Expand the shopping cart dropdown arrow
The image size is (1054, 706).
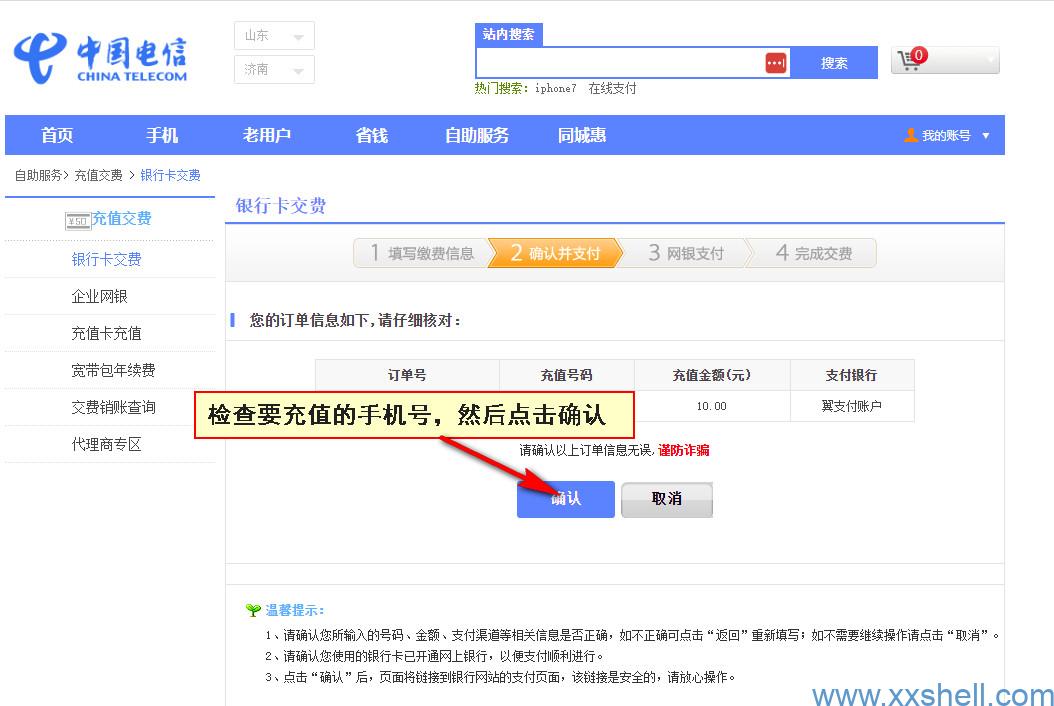990,61
